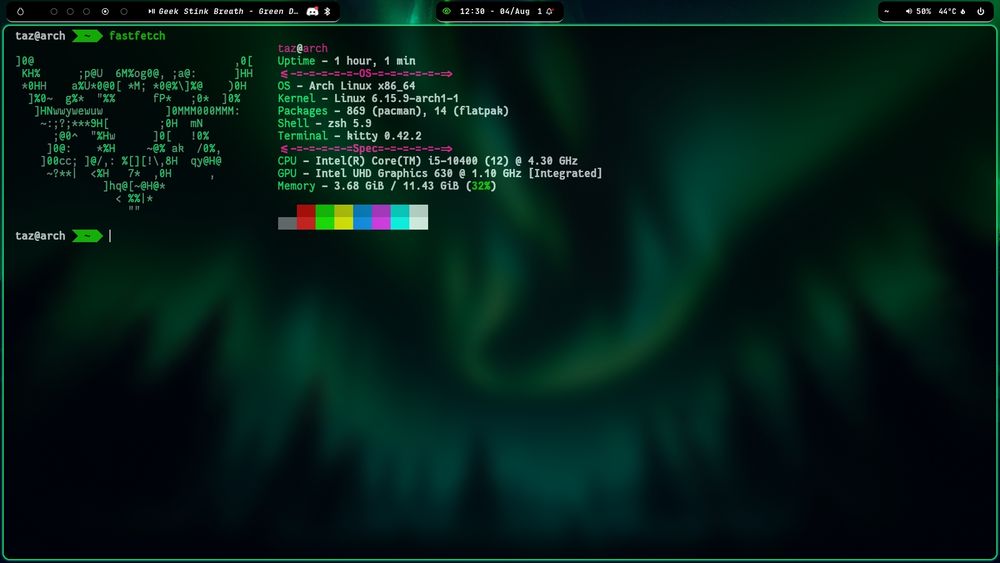Click the Packages - 869 (pacman) line
Viewport: 1000px width, 563px height.
click(393, 111)
